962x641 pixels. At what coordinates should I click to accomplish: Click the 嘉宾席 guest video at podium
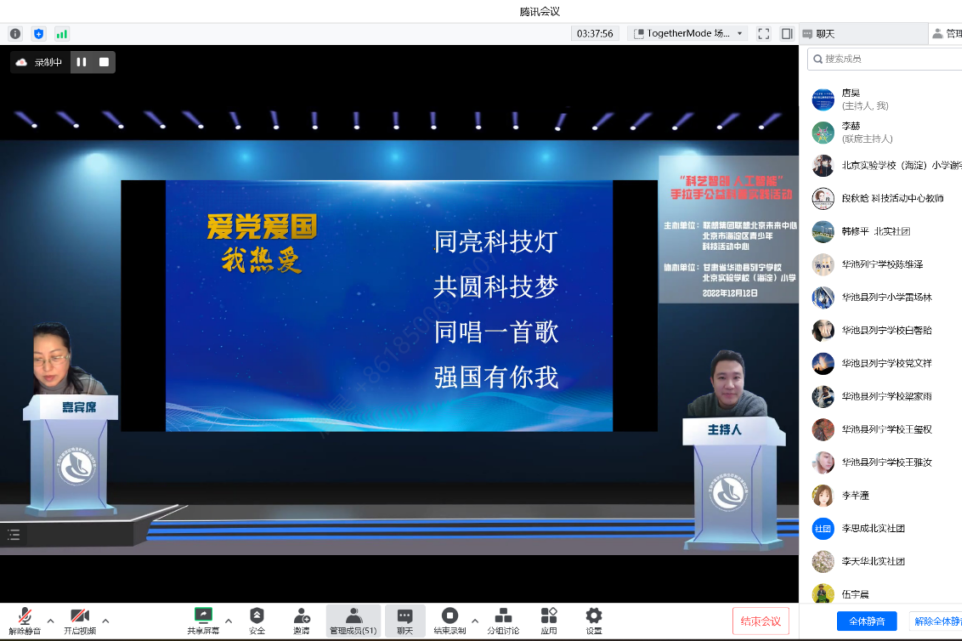[x=64, y=359]
